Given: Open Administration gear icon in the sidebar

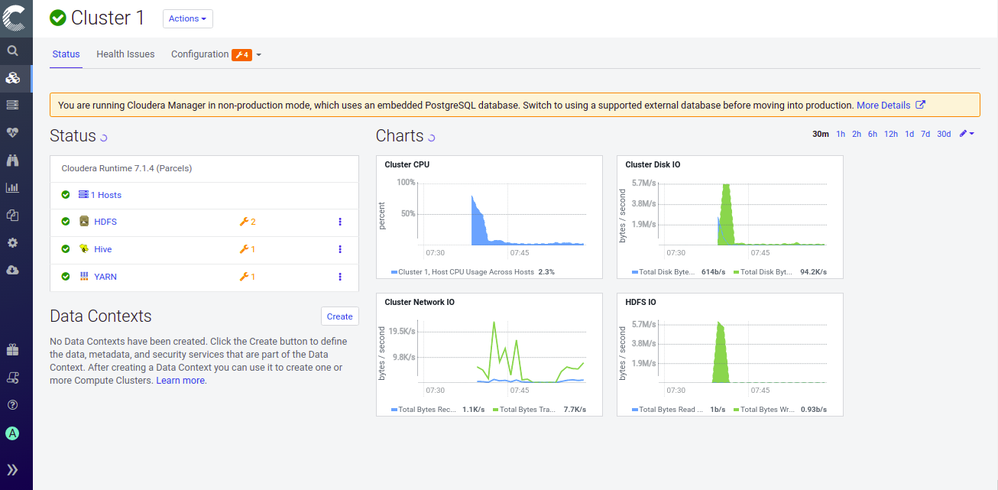Looking at the screenshot, I should 13,242.
